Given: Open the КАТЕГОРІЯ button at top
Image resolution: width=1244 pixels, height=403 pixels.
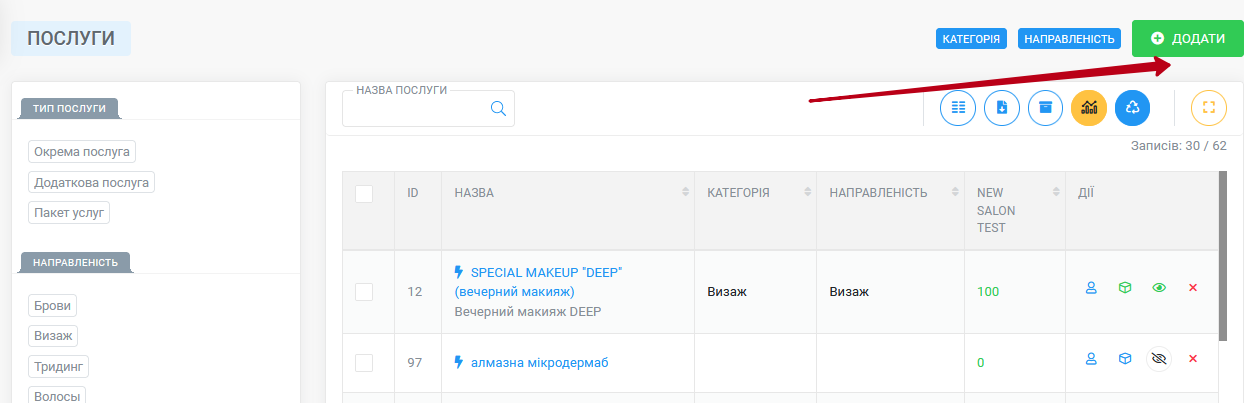Looking at the screenshot, I should [x=970, y=39].
